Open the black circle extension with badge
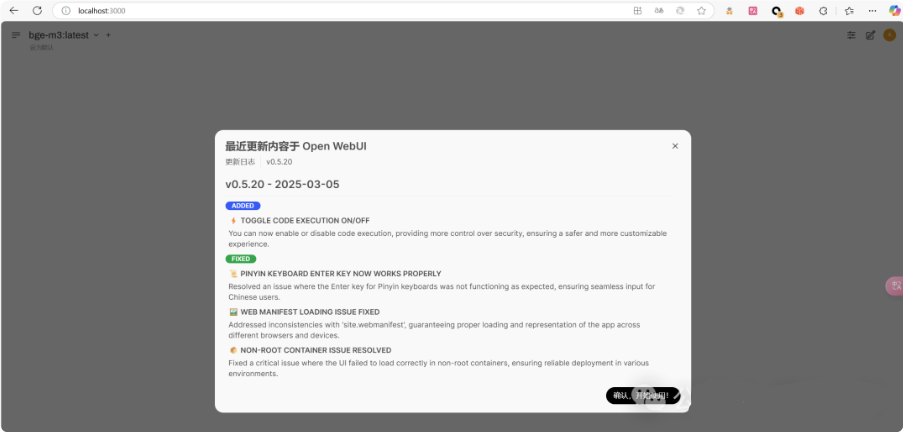Screen dimensions: 903x432 pos(777,11)
